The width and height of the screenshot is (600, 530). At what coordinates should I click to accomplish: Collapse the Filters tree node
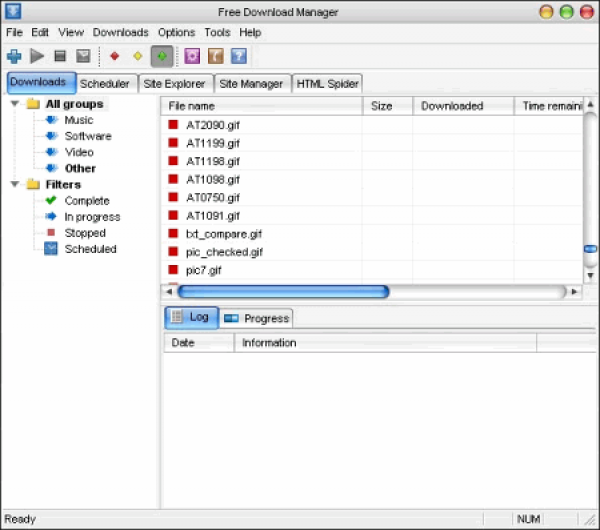coord(15,184)
